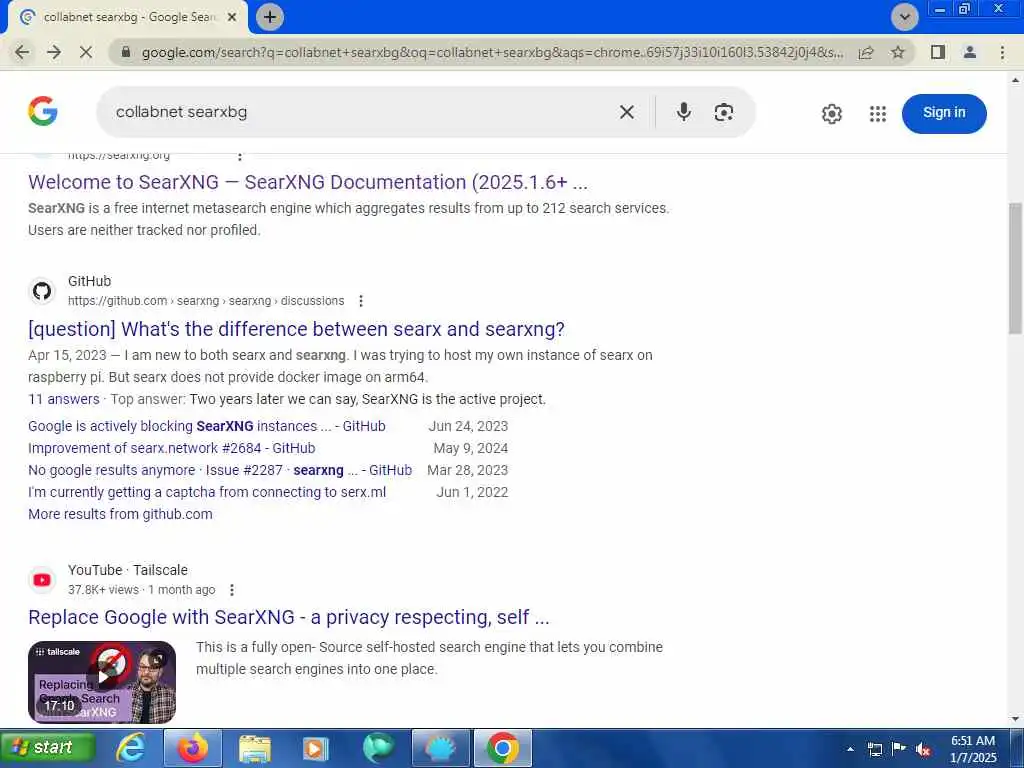1024x768 pixels.
Task: Open more options for searxng.org result
Action: pyautogui.click(x=240, y=156)
